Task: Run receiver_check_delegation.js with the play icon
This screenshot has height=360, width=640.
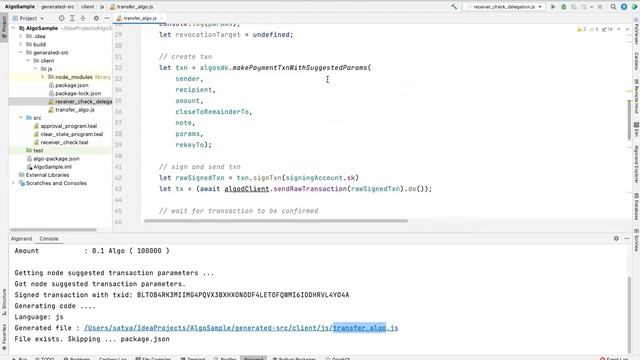Action: coord(553,7)
